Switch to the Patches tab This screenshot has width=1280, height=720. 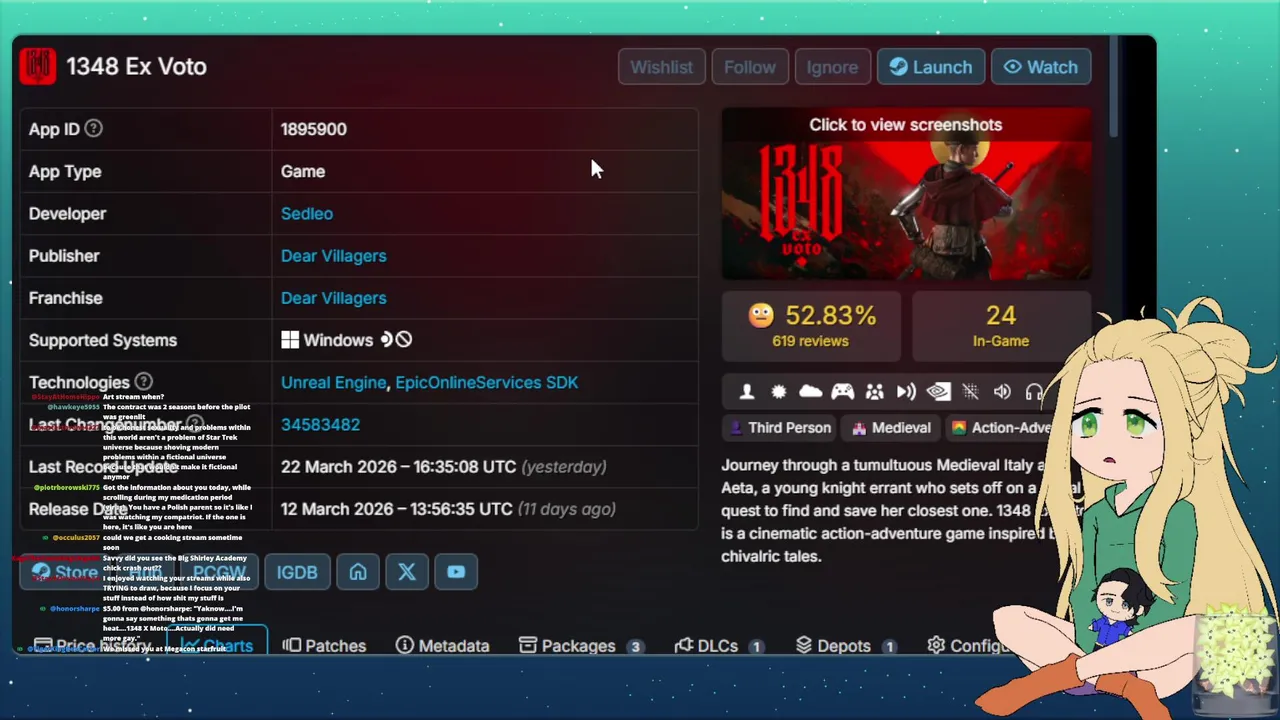click(324, 645)
